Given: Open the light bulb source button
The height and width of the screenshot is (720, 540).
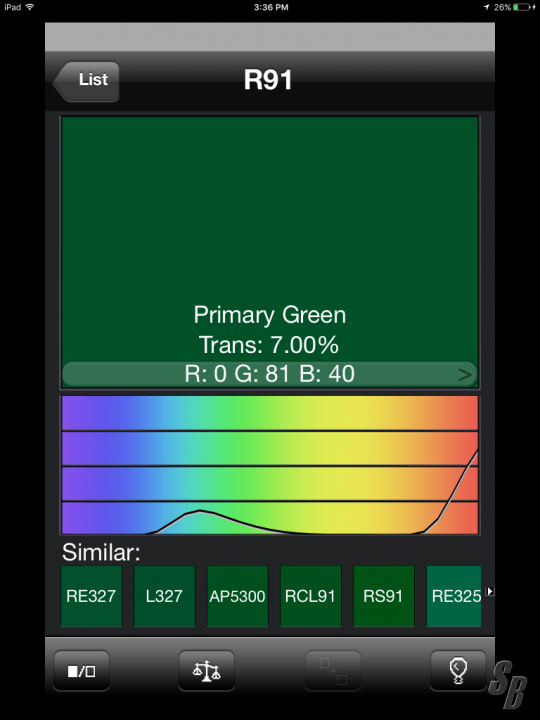Looking at the screenshot, I should (x=458, y=670).
